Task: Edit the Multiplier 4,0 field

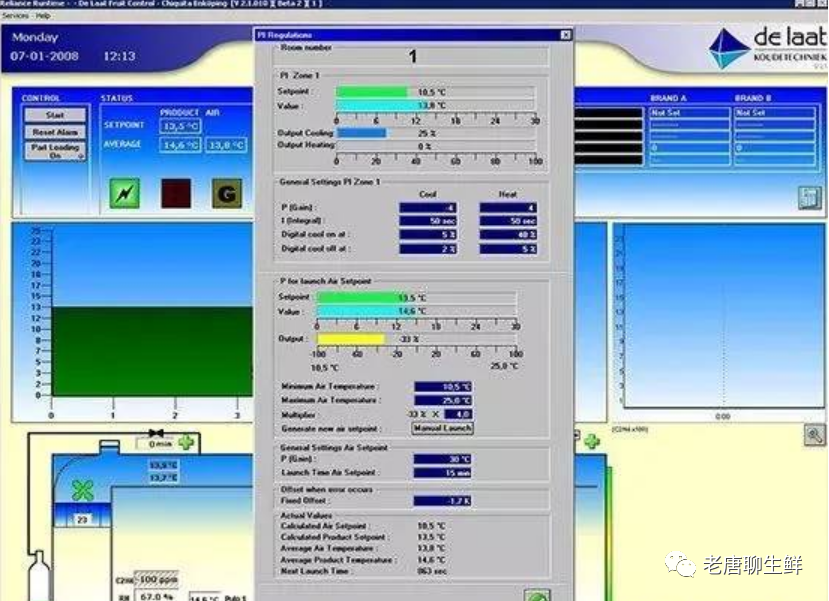Action: coord(458,414)
